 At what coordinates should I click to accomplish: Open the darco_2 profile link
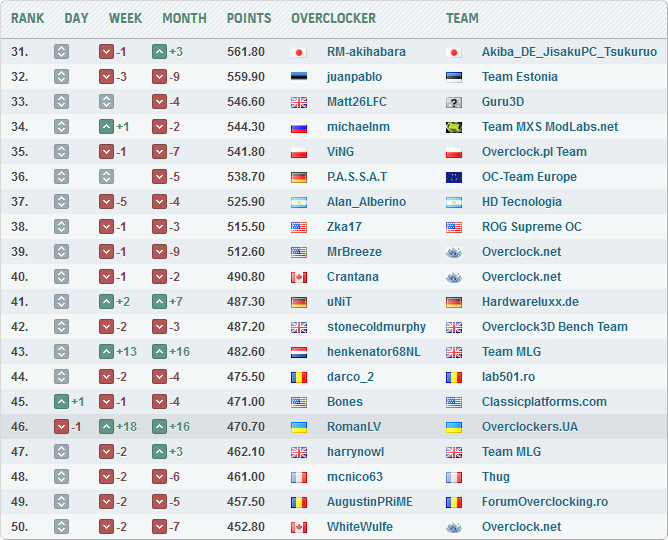click(x=350, y=377)
